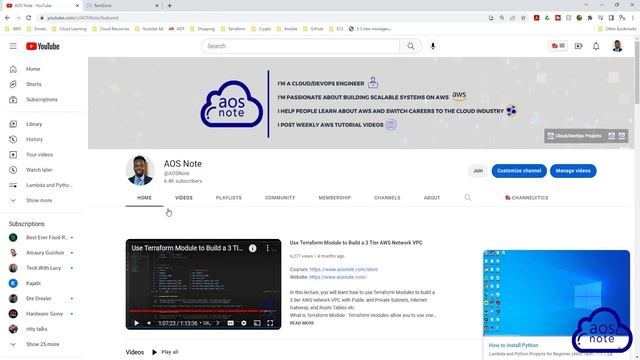The width and height of the screenshot is (640, 360).
Task: Open the www.aosnote.com website link
Action: [x=338, y=277]
